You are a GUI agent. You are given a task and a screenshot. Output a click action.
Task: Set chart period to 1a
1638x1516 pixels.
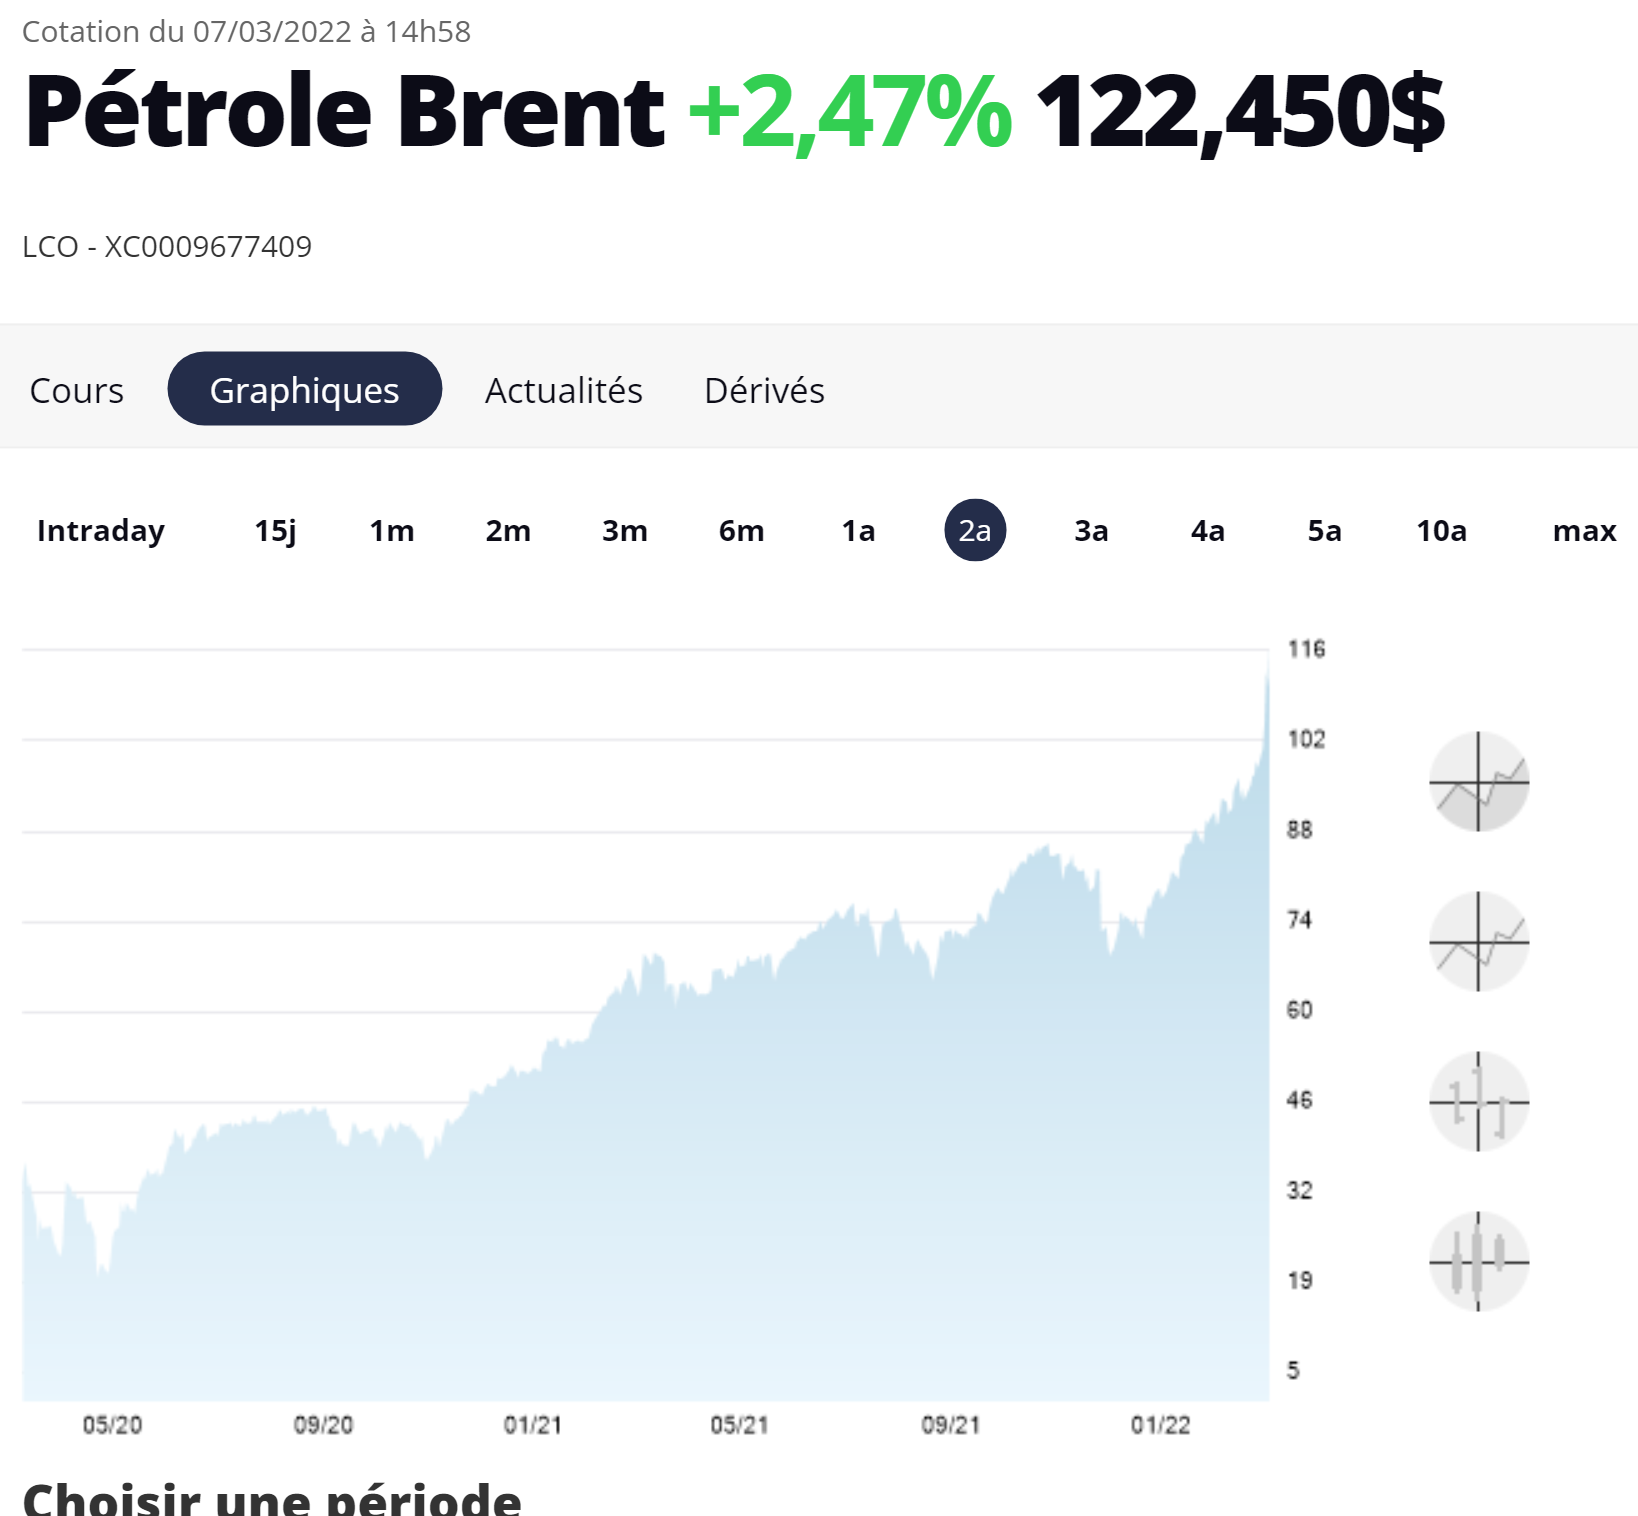pyautogui.click(x=858, y=531)
